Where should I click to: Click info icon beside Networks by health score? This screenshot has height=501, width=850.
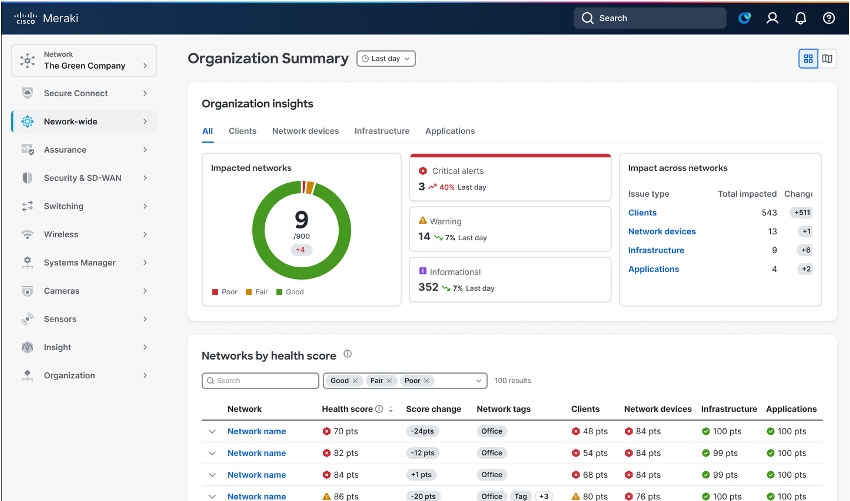tap(348, 354)
